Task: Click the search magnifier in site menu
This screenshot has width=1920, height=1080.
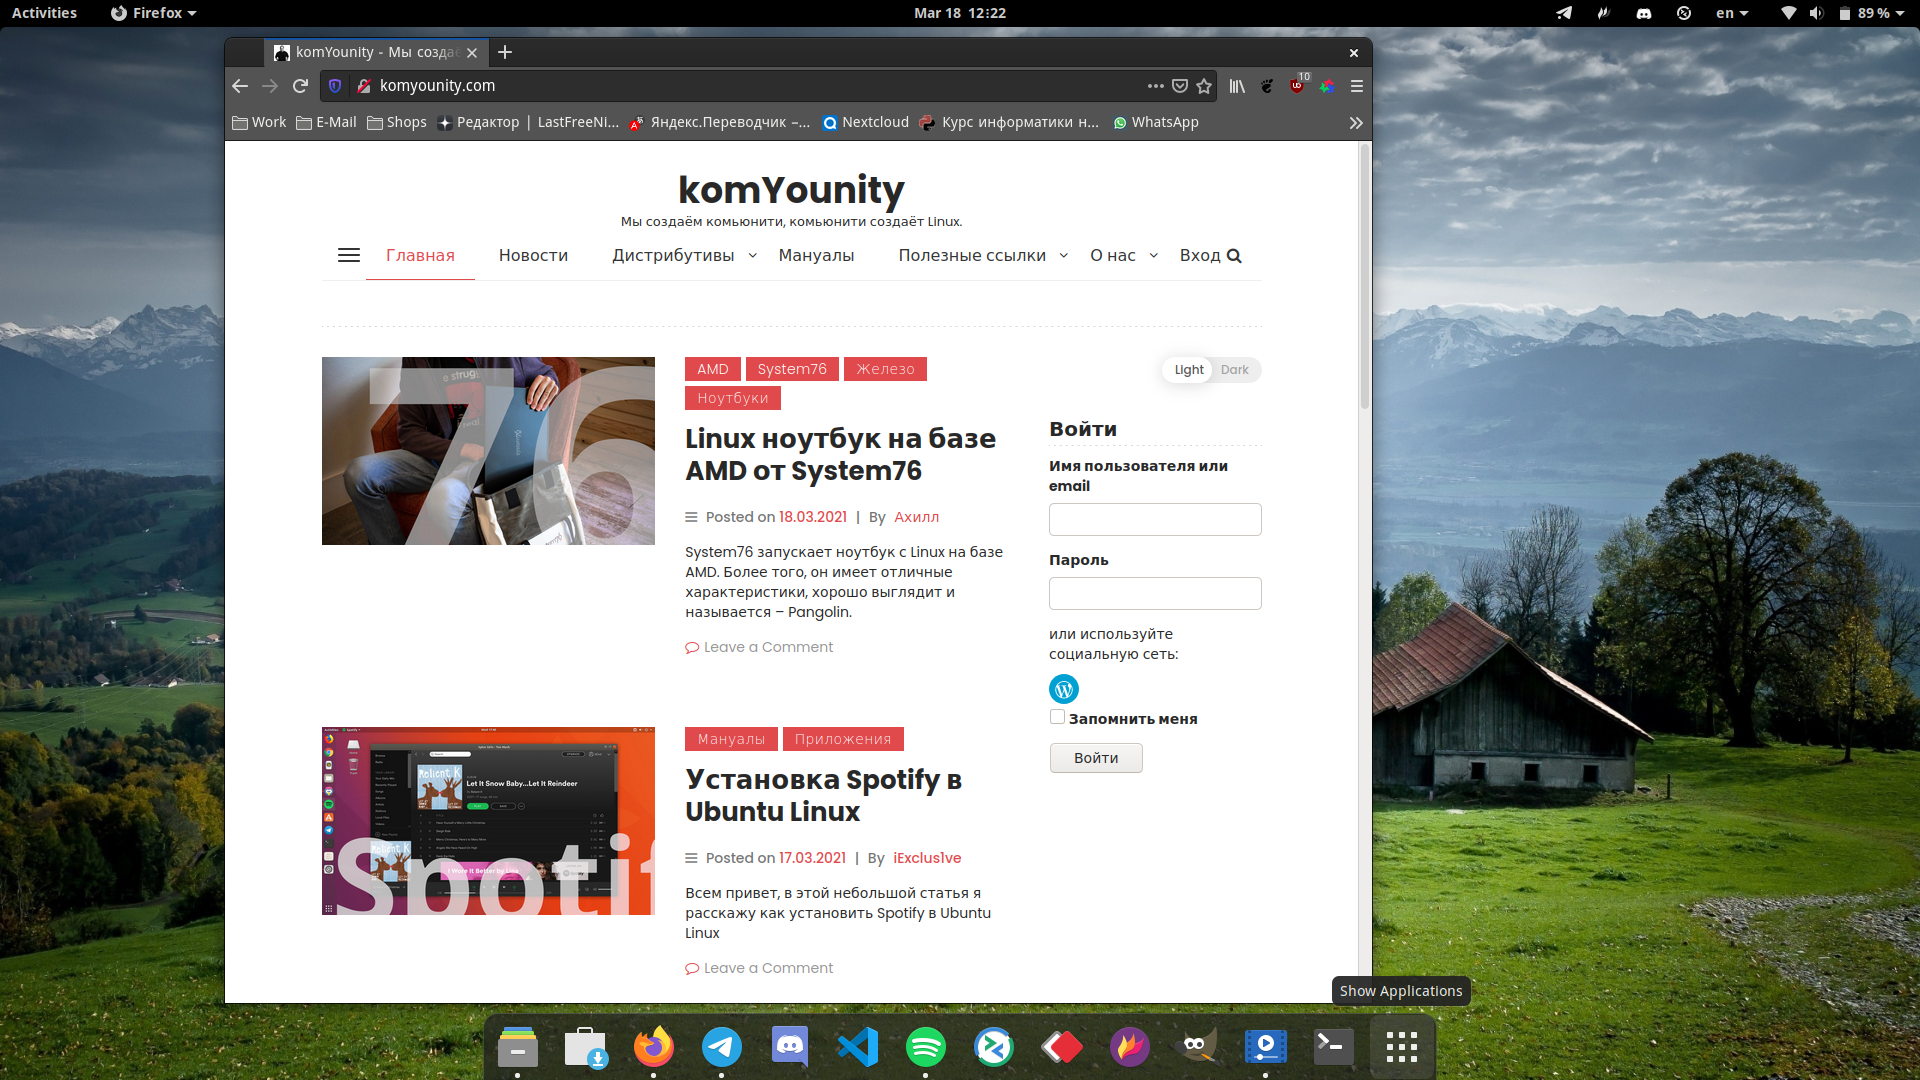Action: (x=1234, y=256)
